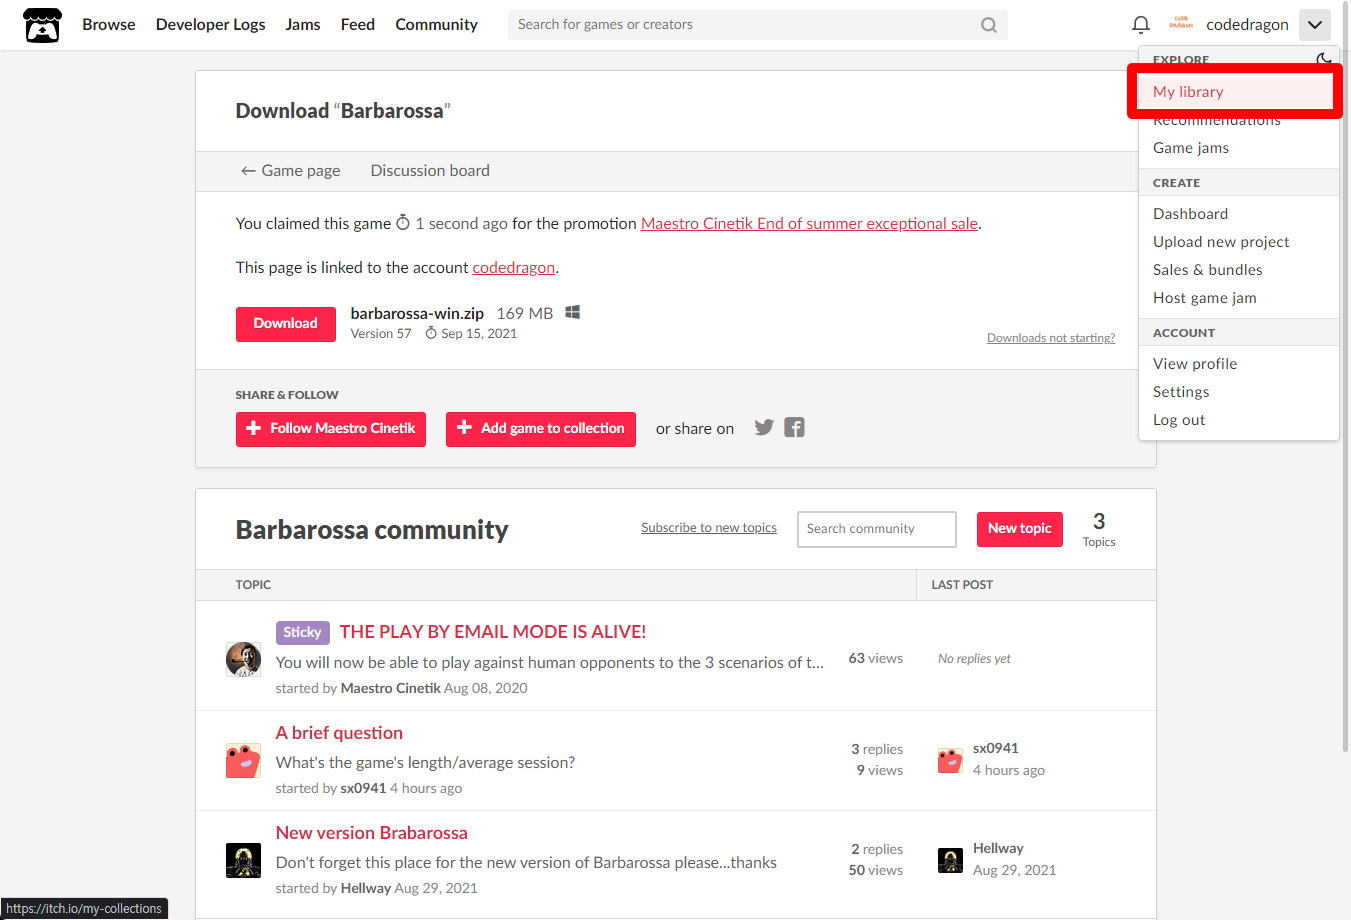
Task: Click Downloads not starting? link
Action: coord(1051,338)
